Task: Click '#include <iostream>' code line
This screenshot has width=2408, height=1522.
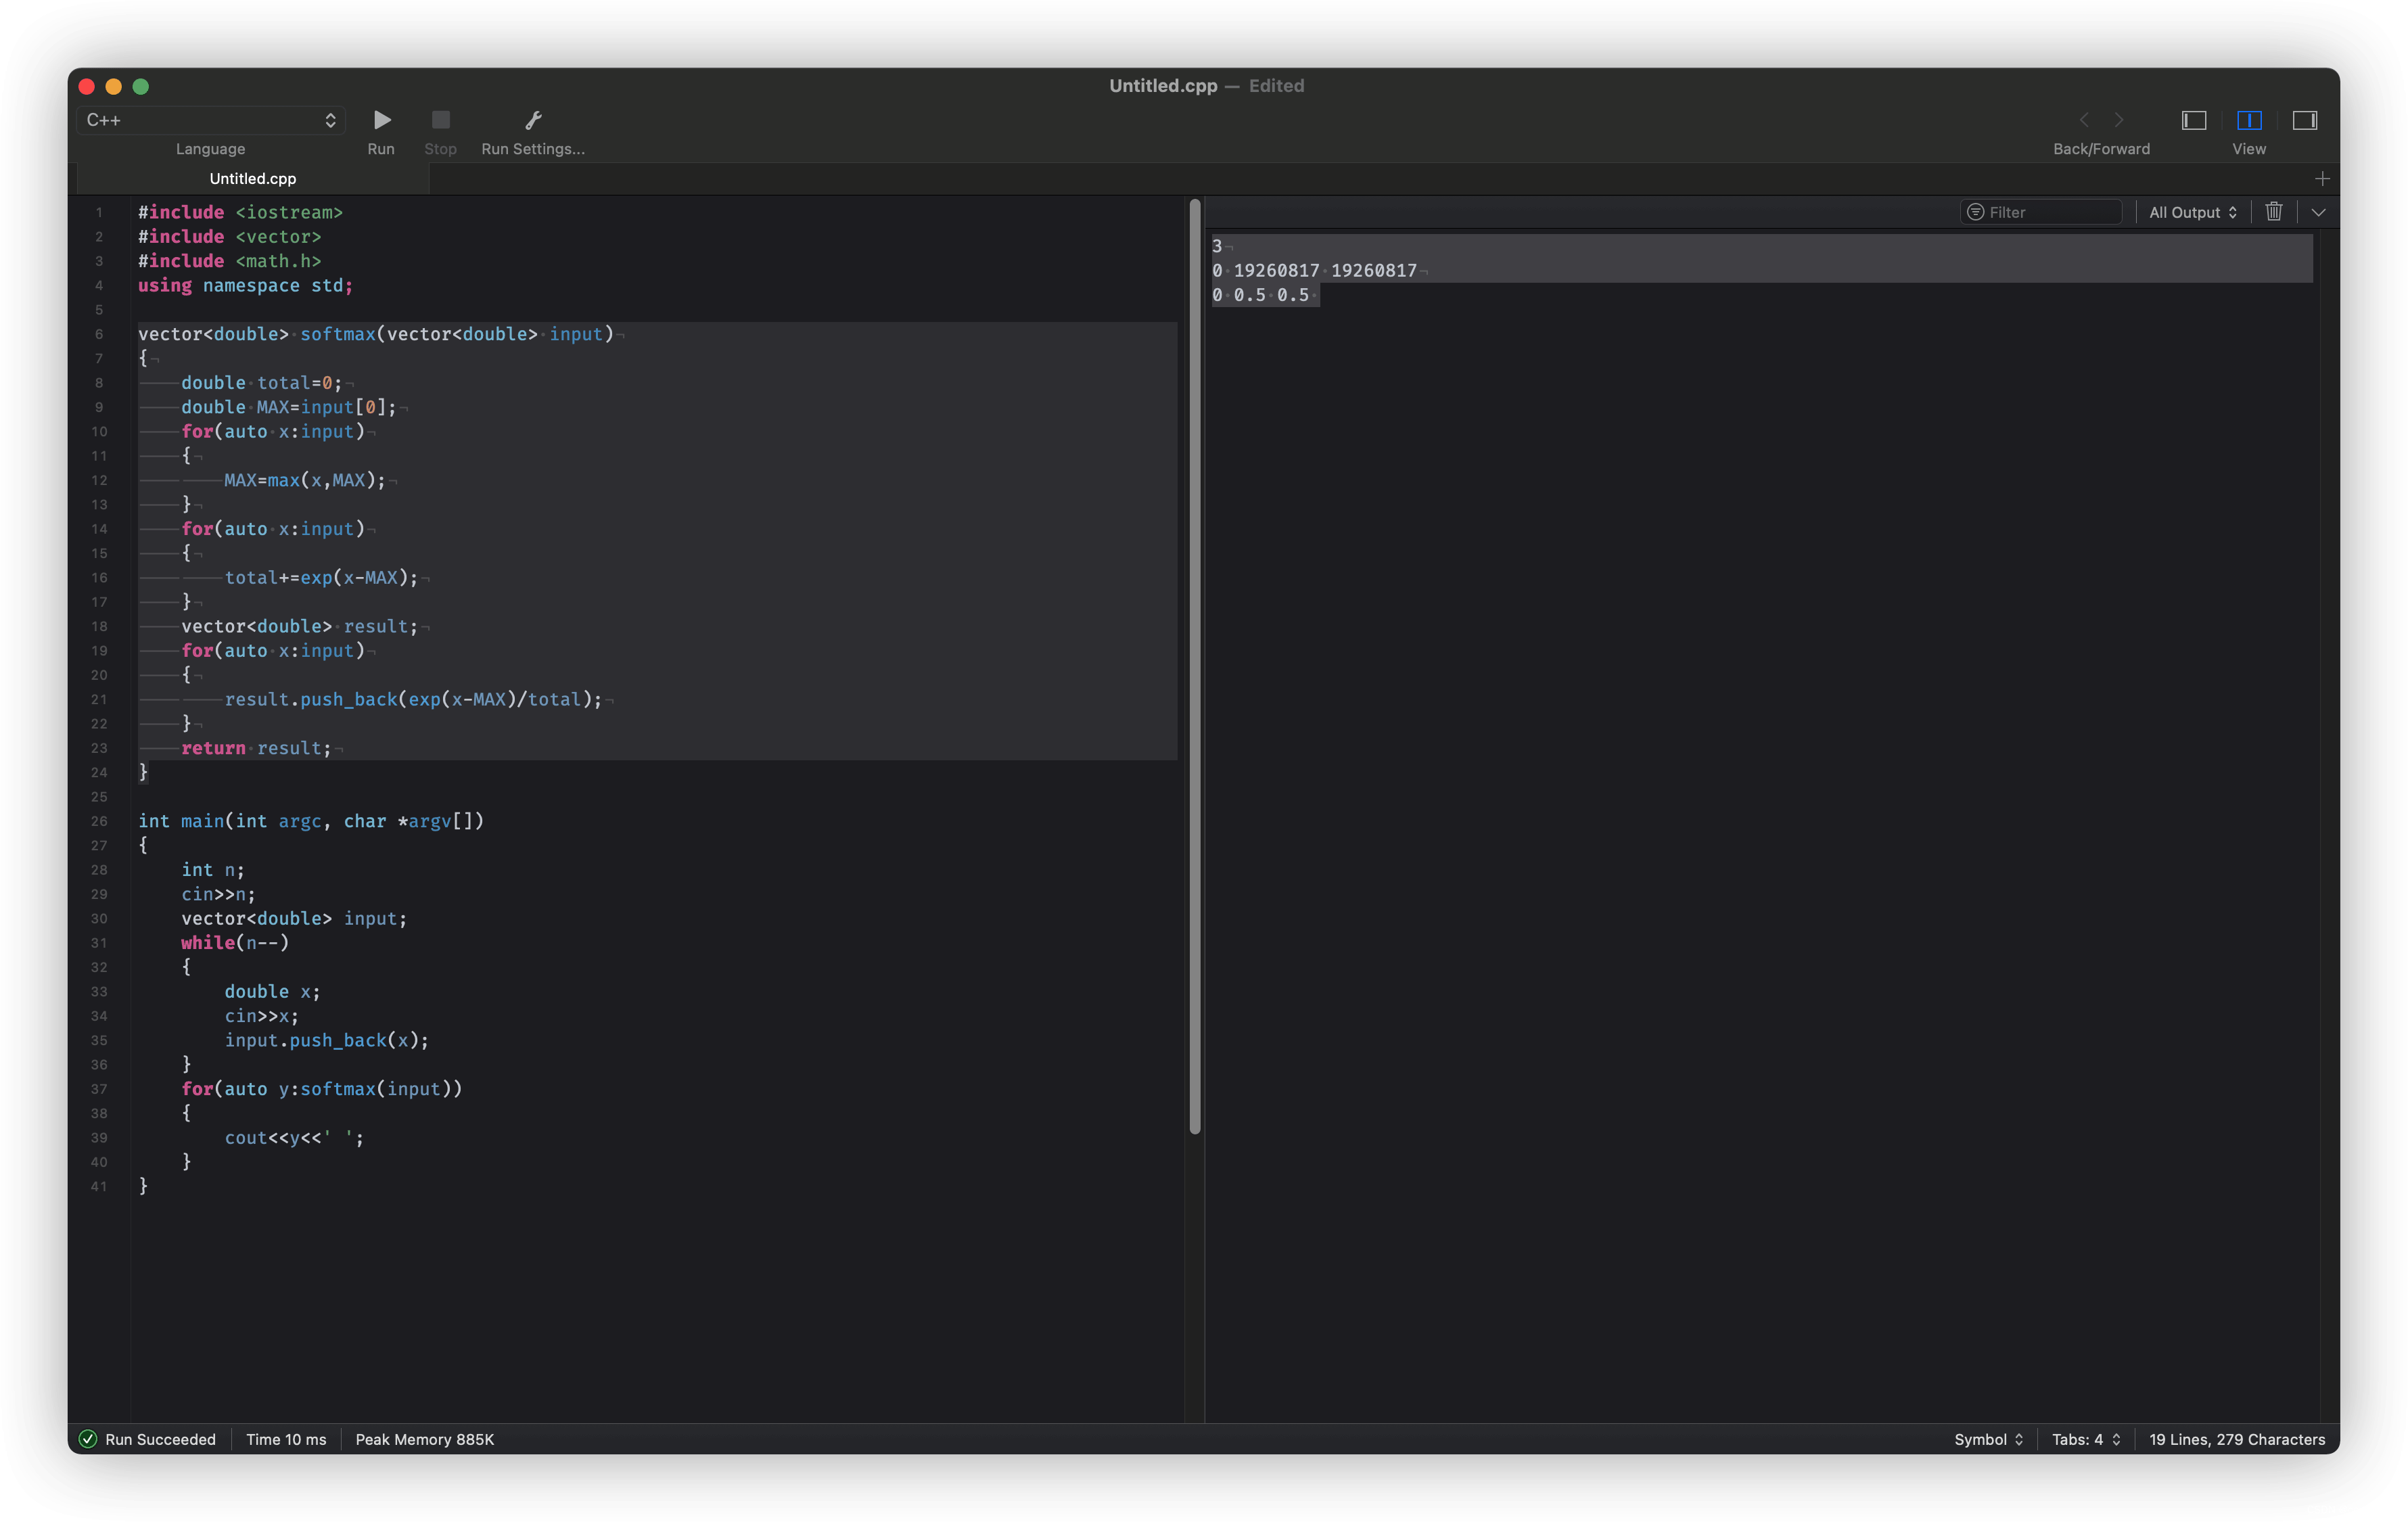Action: coord(240,212)
